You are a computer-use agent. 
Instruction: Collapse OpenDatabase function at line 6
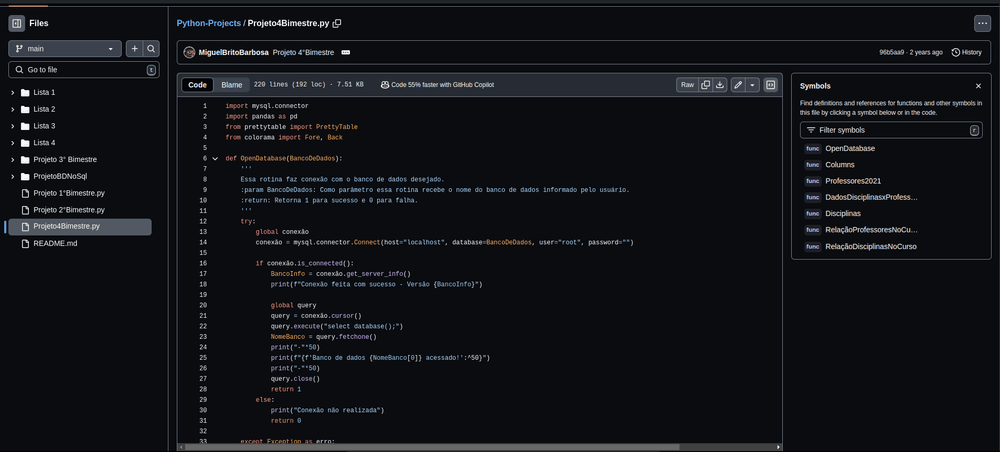tap(215, 159)
